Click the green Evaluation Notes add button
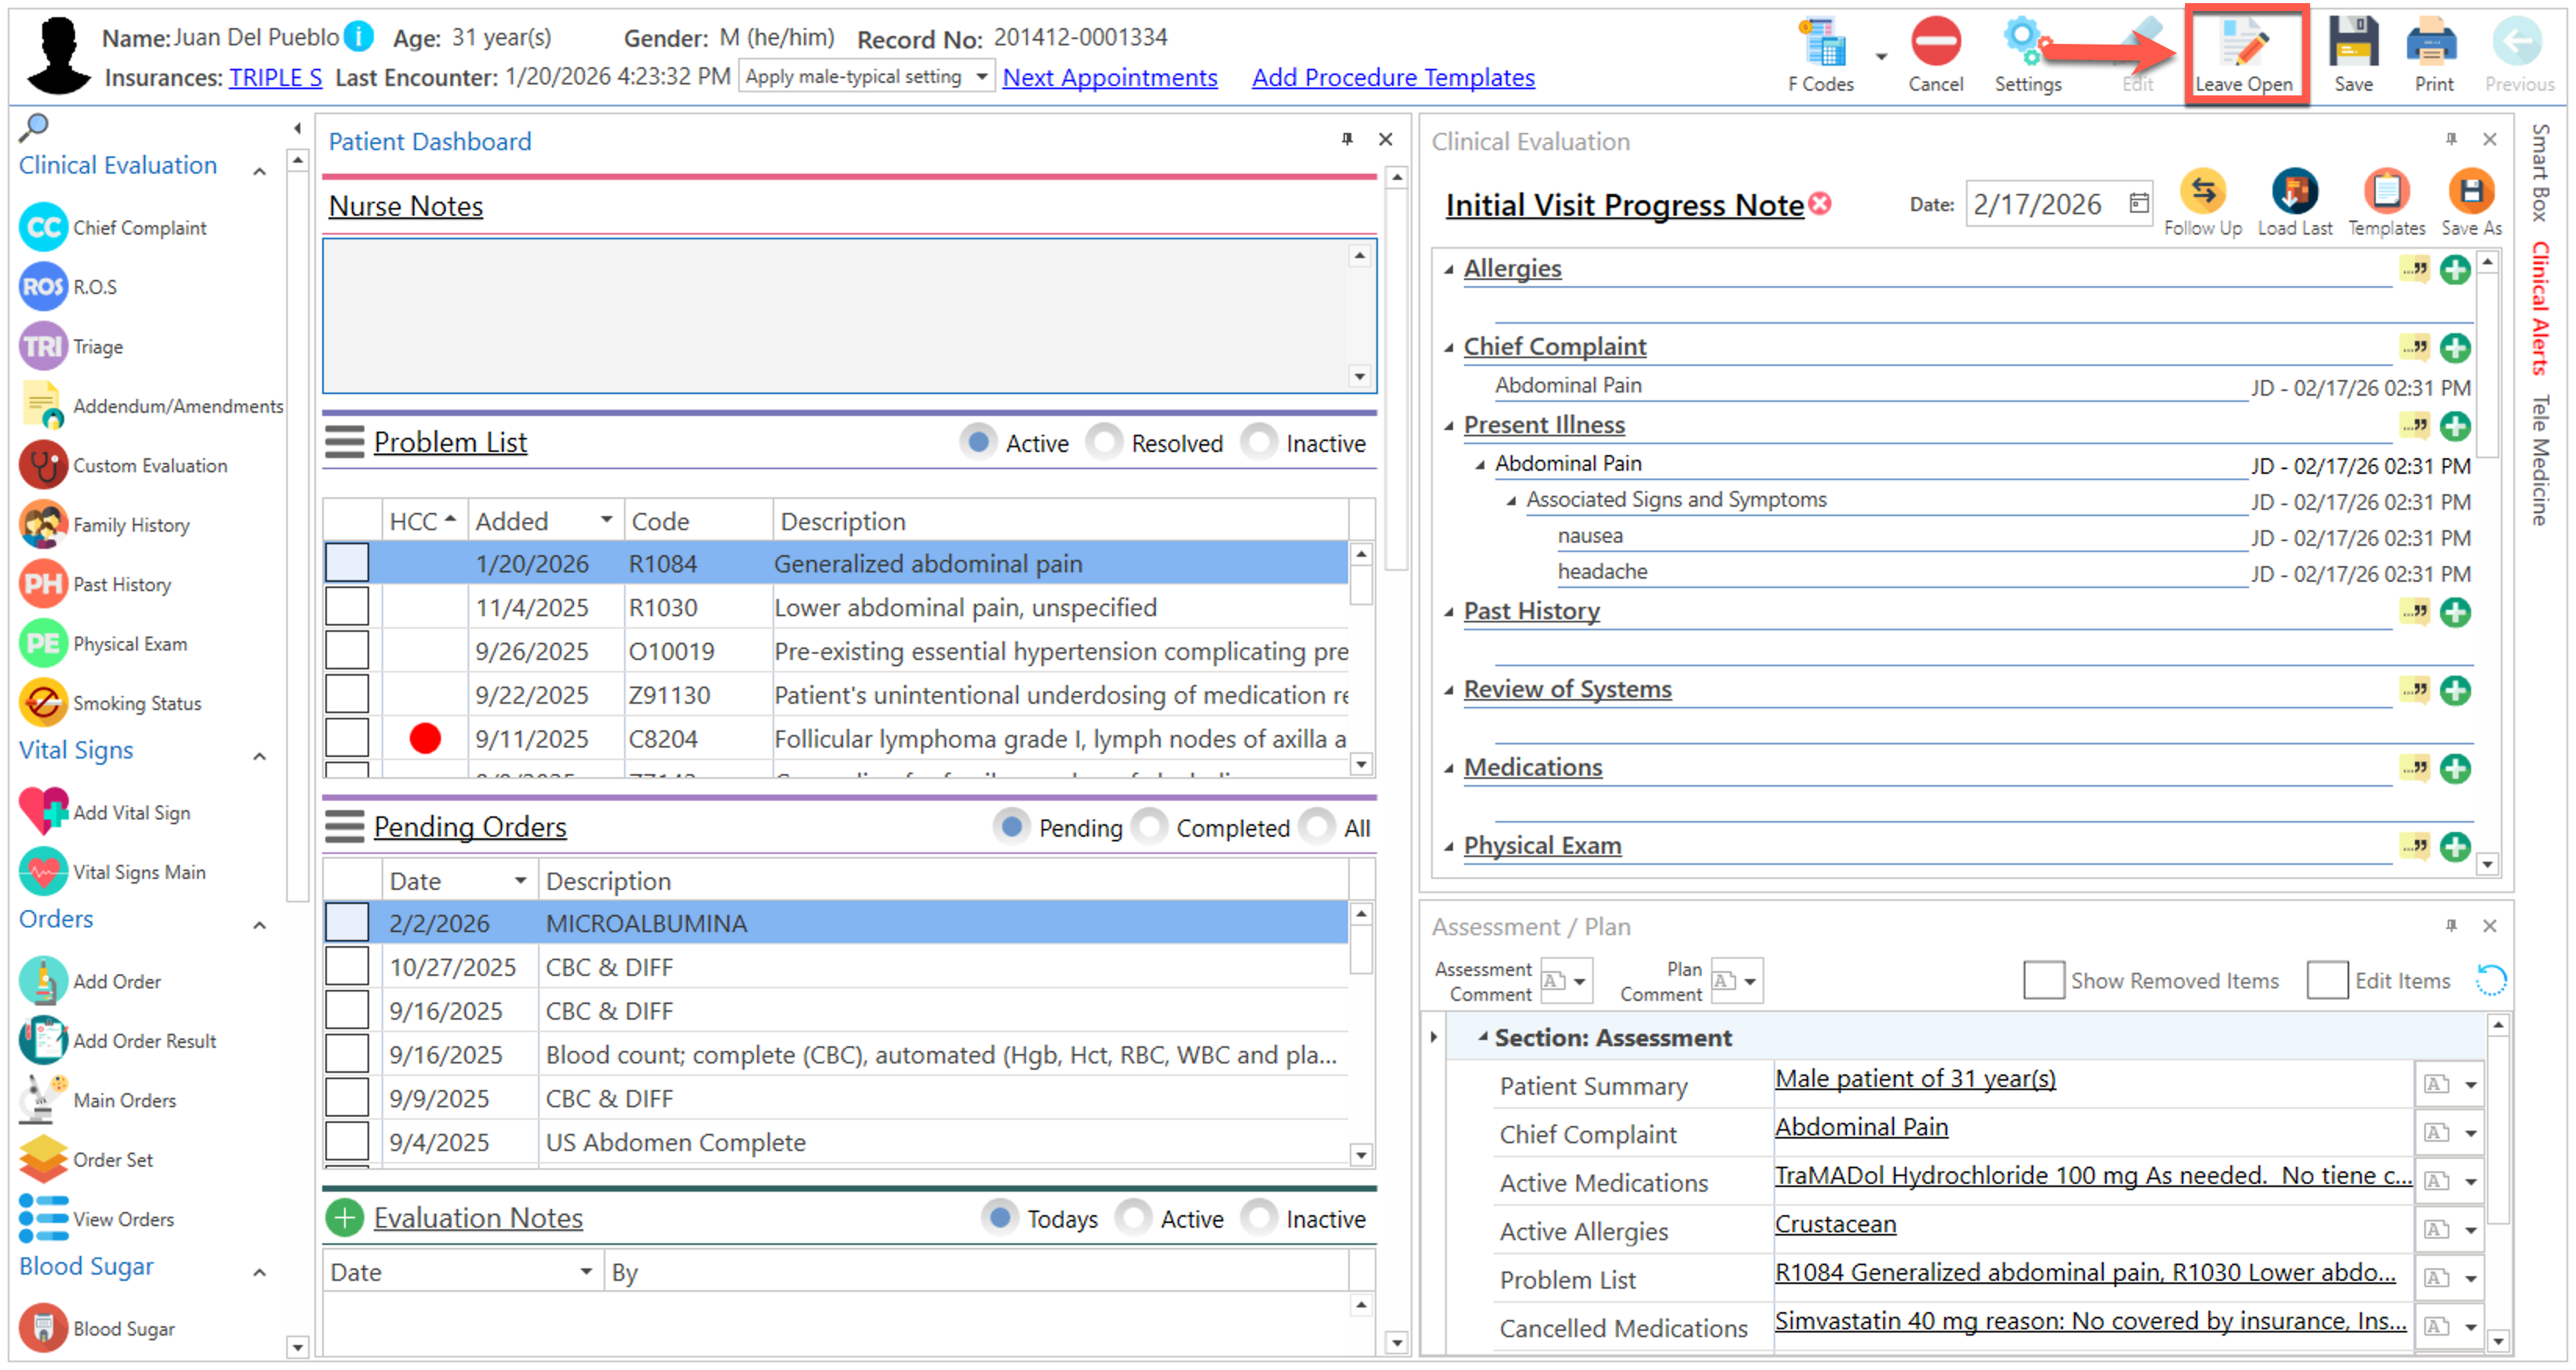2576x1370 pixels. point(344,1217)
